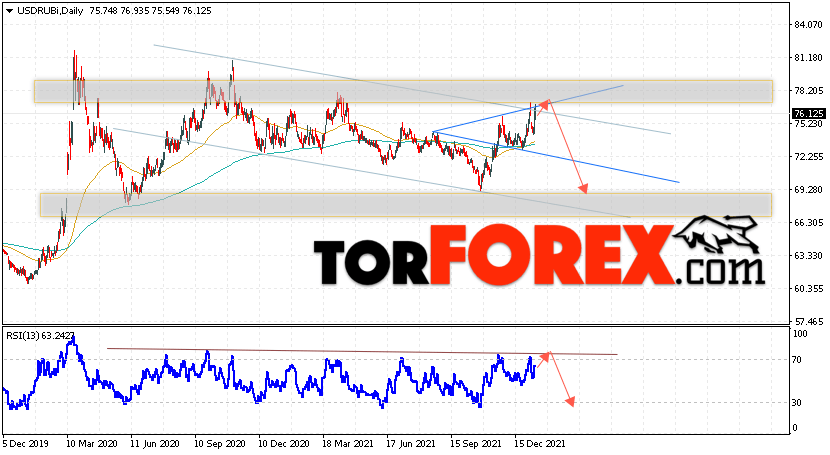Click the RSI scale value 70

point(797,360)
